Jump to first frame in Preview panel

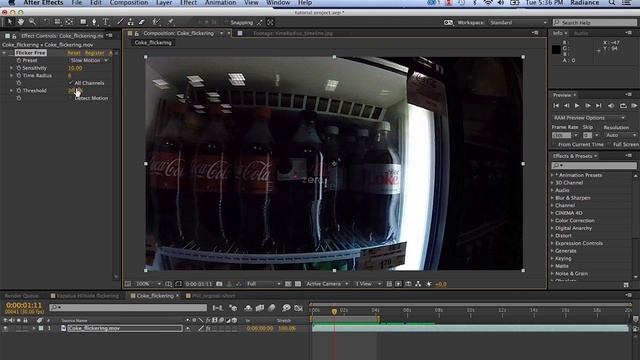click(x=556, y=106)
